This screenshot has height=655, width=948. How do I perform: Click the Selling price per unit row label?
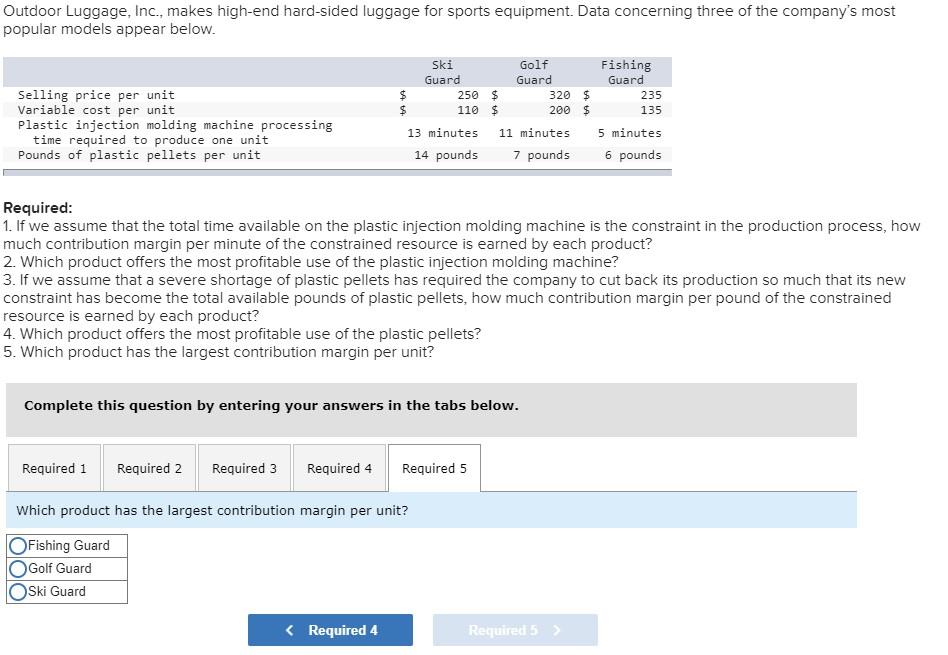[x=96, y=95]
